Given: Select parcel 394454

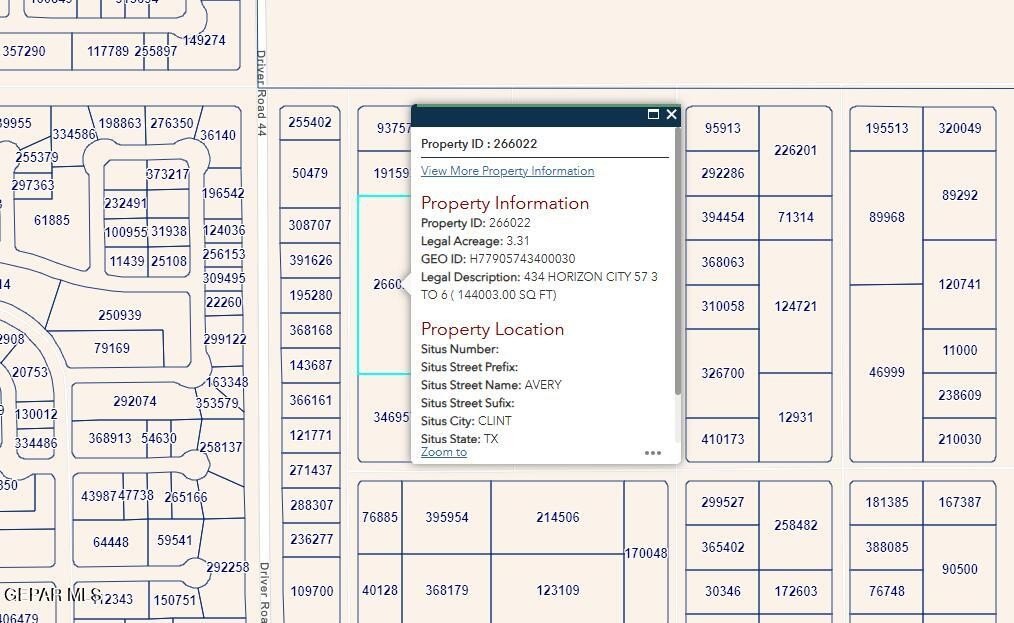Looking at the screenshot, I should tap(722, 217).
